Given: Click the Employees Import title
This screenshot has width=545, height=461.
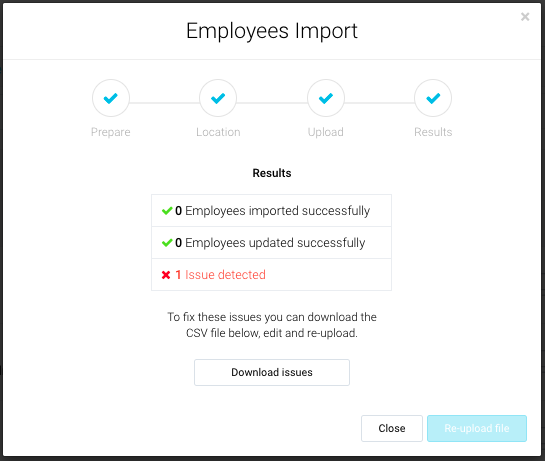Looking at the screenshot, I should (x=272, y=31).
